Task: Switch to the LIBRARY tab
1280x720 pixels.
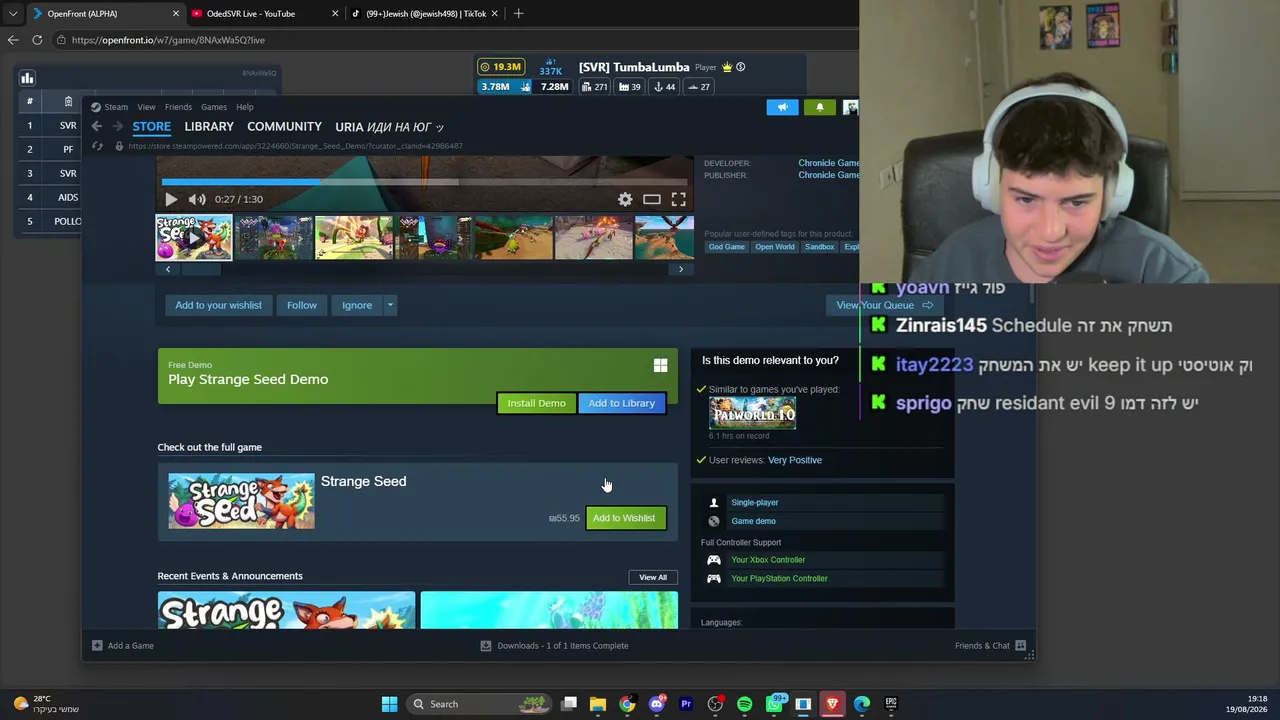Action: pyautogui.click(x=209, y=127)
